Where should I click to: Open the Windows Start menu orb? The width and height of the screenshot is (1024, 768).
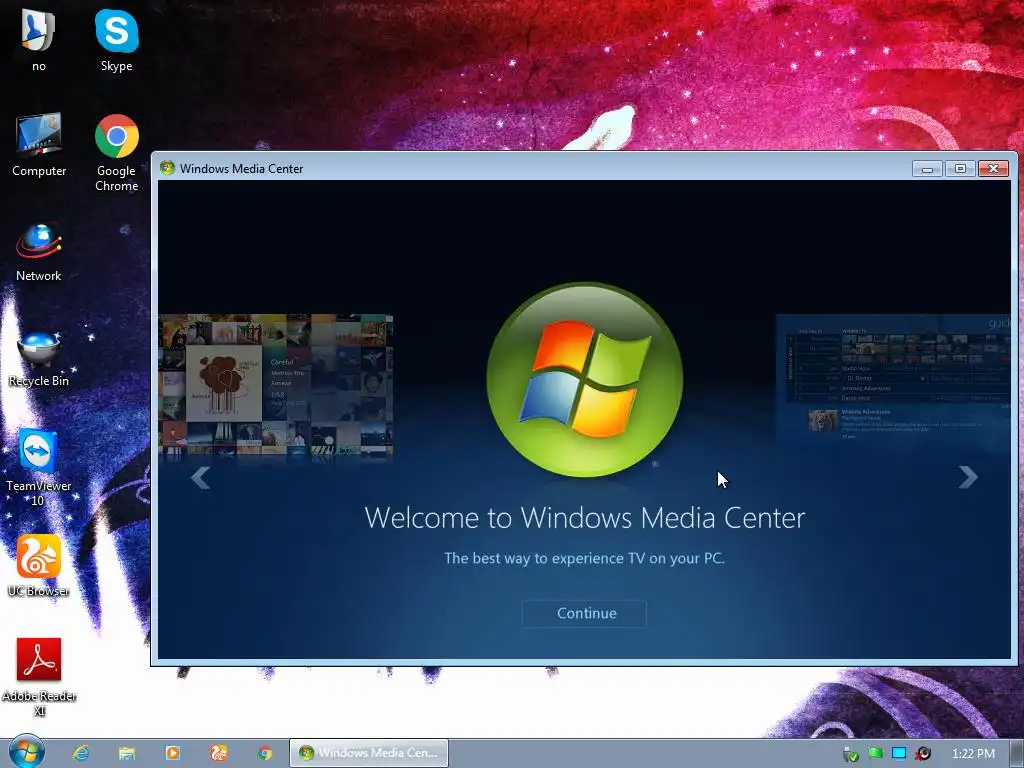point(26,752)
